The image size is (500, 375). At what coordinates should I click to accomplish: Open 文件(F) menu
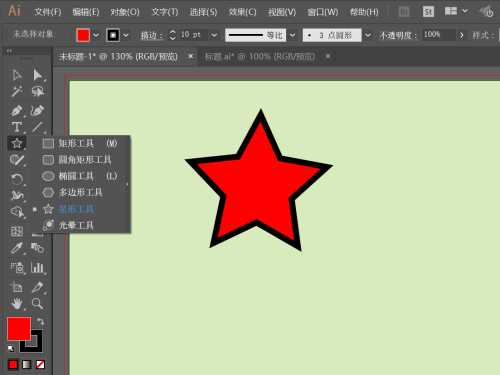click(48, 12)
